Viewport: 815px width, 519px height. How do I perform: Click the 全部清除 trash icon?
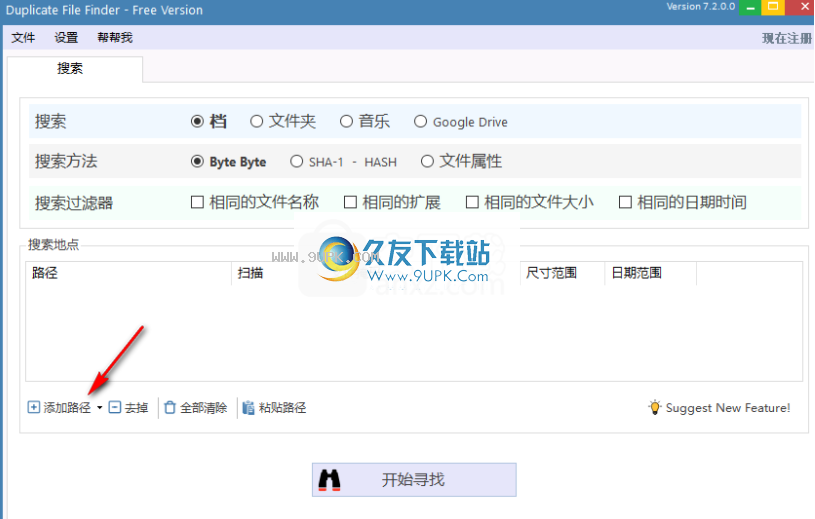170,407
